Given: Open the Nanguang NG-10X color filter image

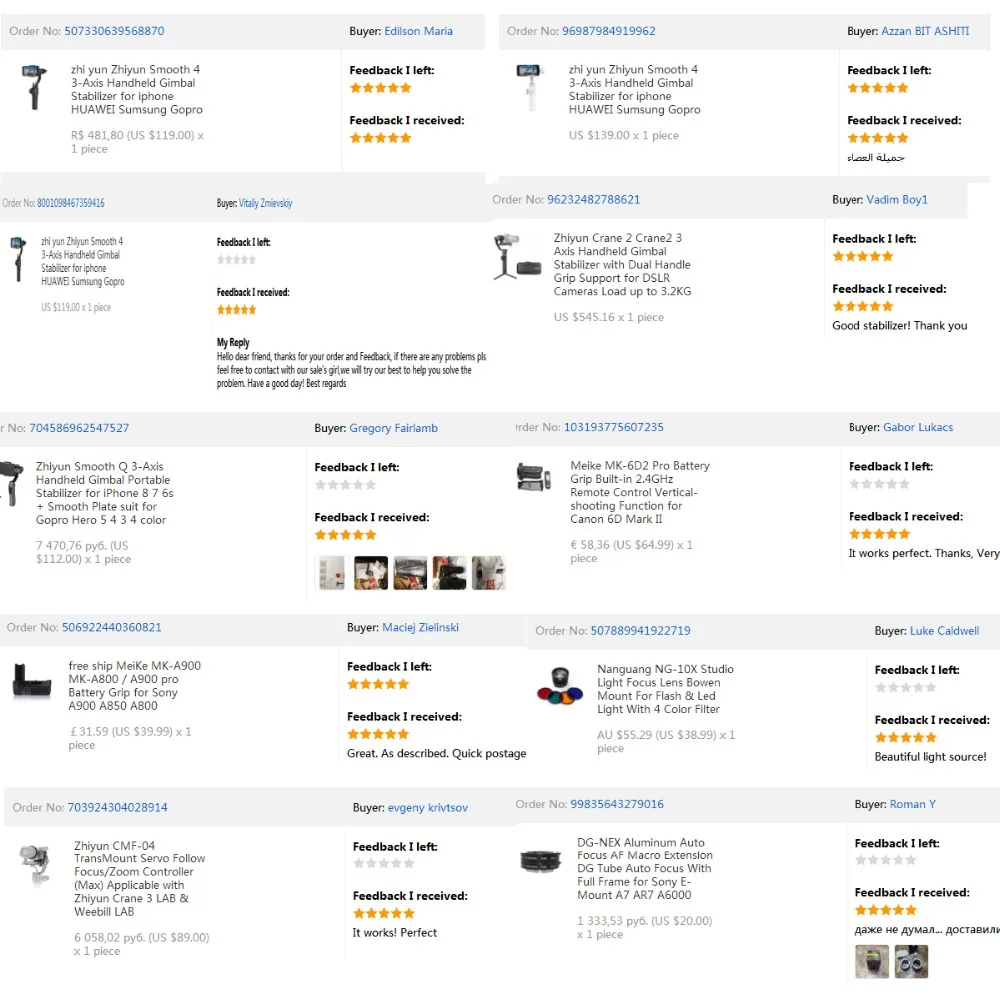Looking at the screenshot, I should point(559,686).
